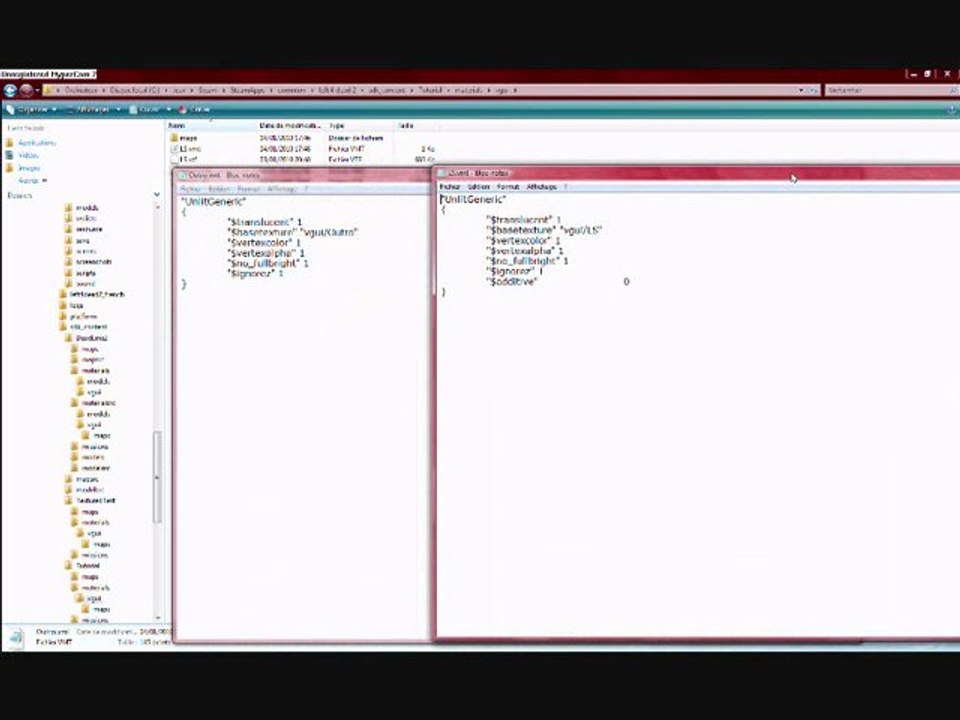The width and height of the screenshot is (960, 720).
Task: Click the folder icon in the address bar
Action: pyautogui.click(x=48, y=90)
